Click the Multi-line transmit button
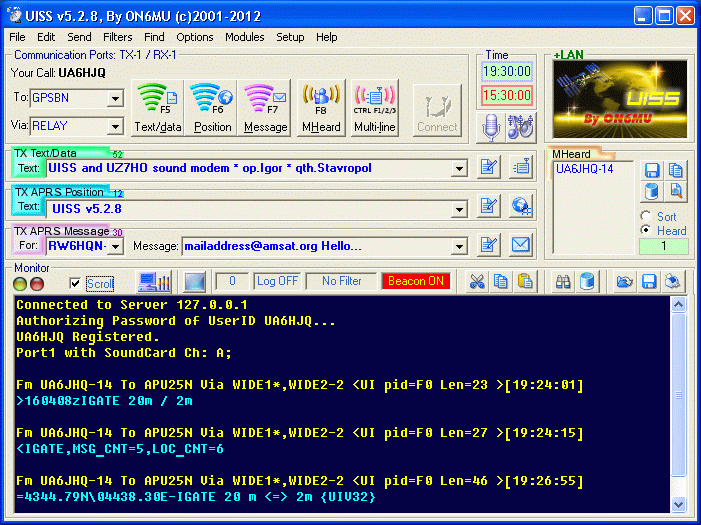Viewport: 701px width, 525px height. coord(375,109)
